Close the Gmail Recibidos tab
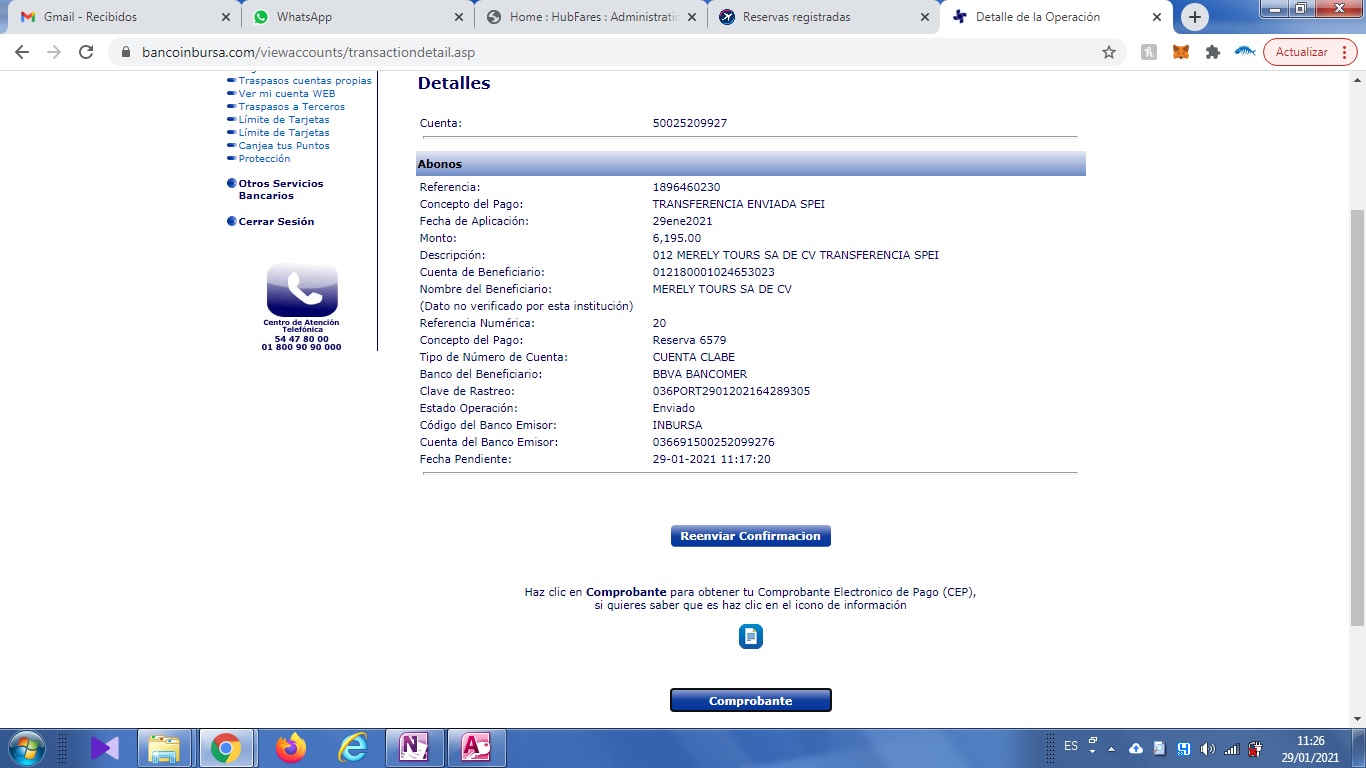This screenshot has height=768, width=1366. pyautogui.click(x=226, y=17)
